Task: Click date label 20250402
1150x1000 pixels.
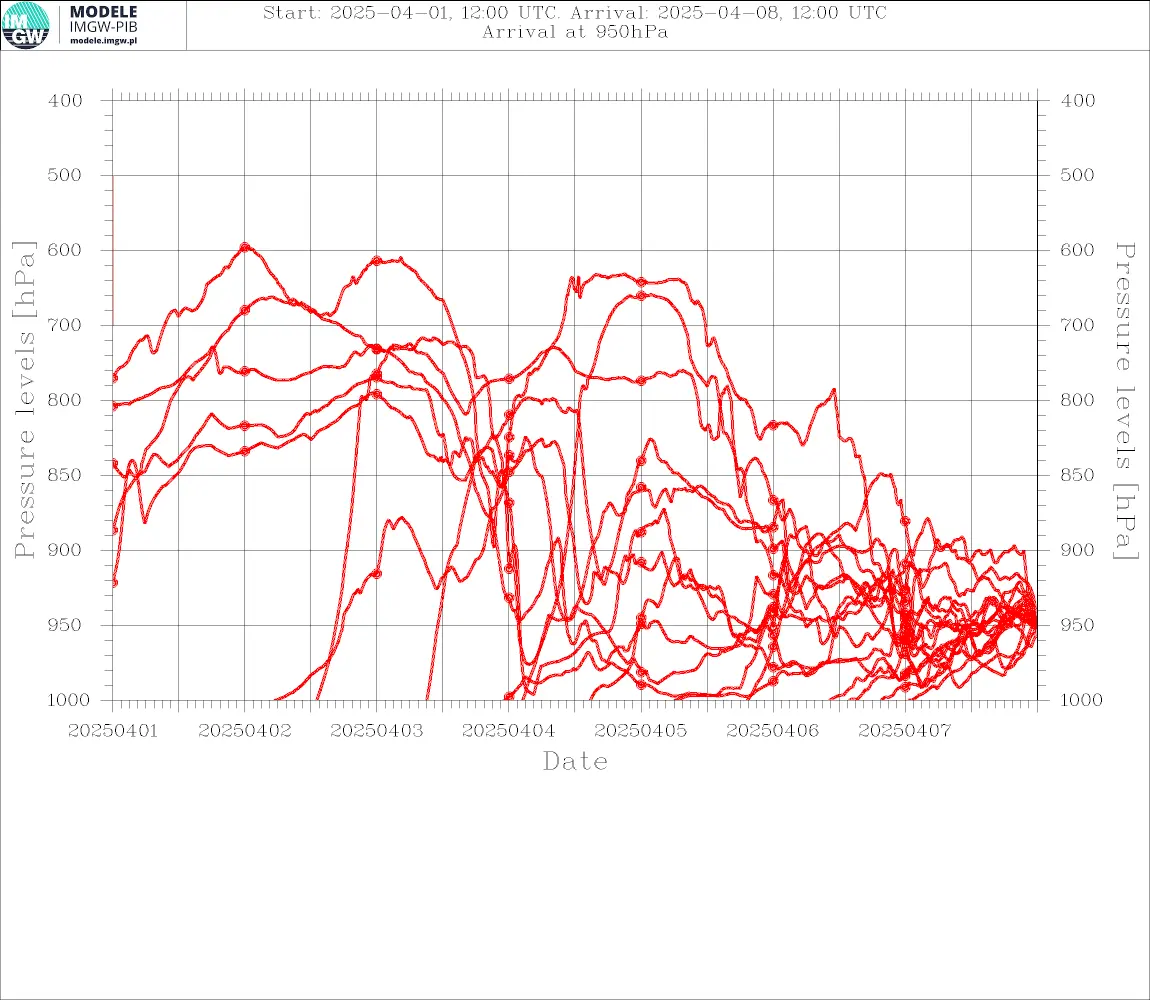Action: click(244, 731)
